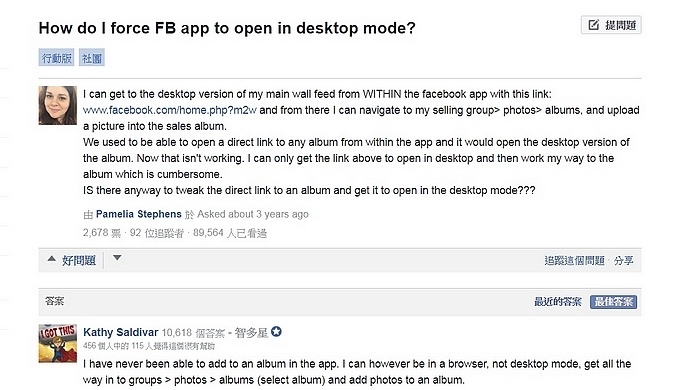This screenshot has height=390, width=680.
Task: Click the 分享 share link
Action: [623, 261]
